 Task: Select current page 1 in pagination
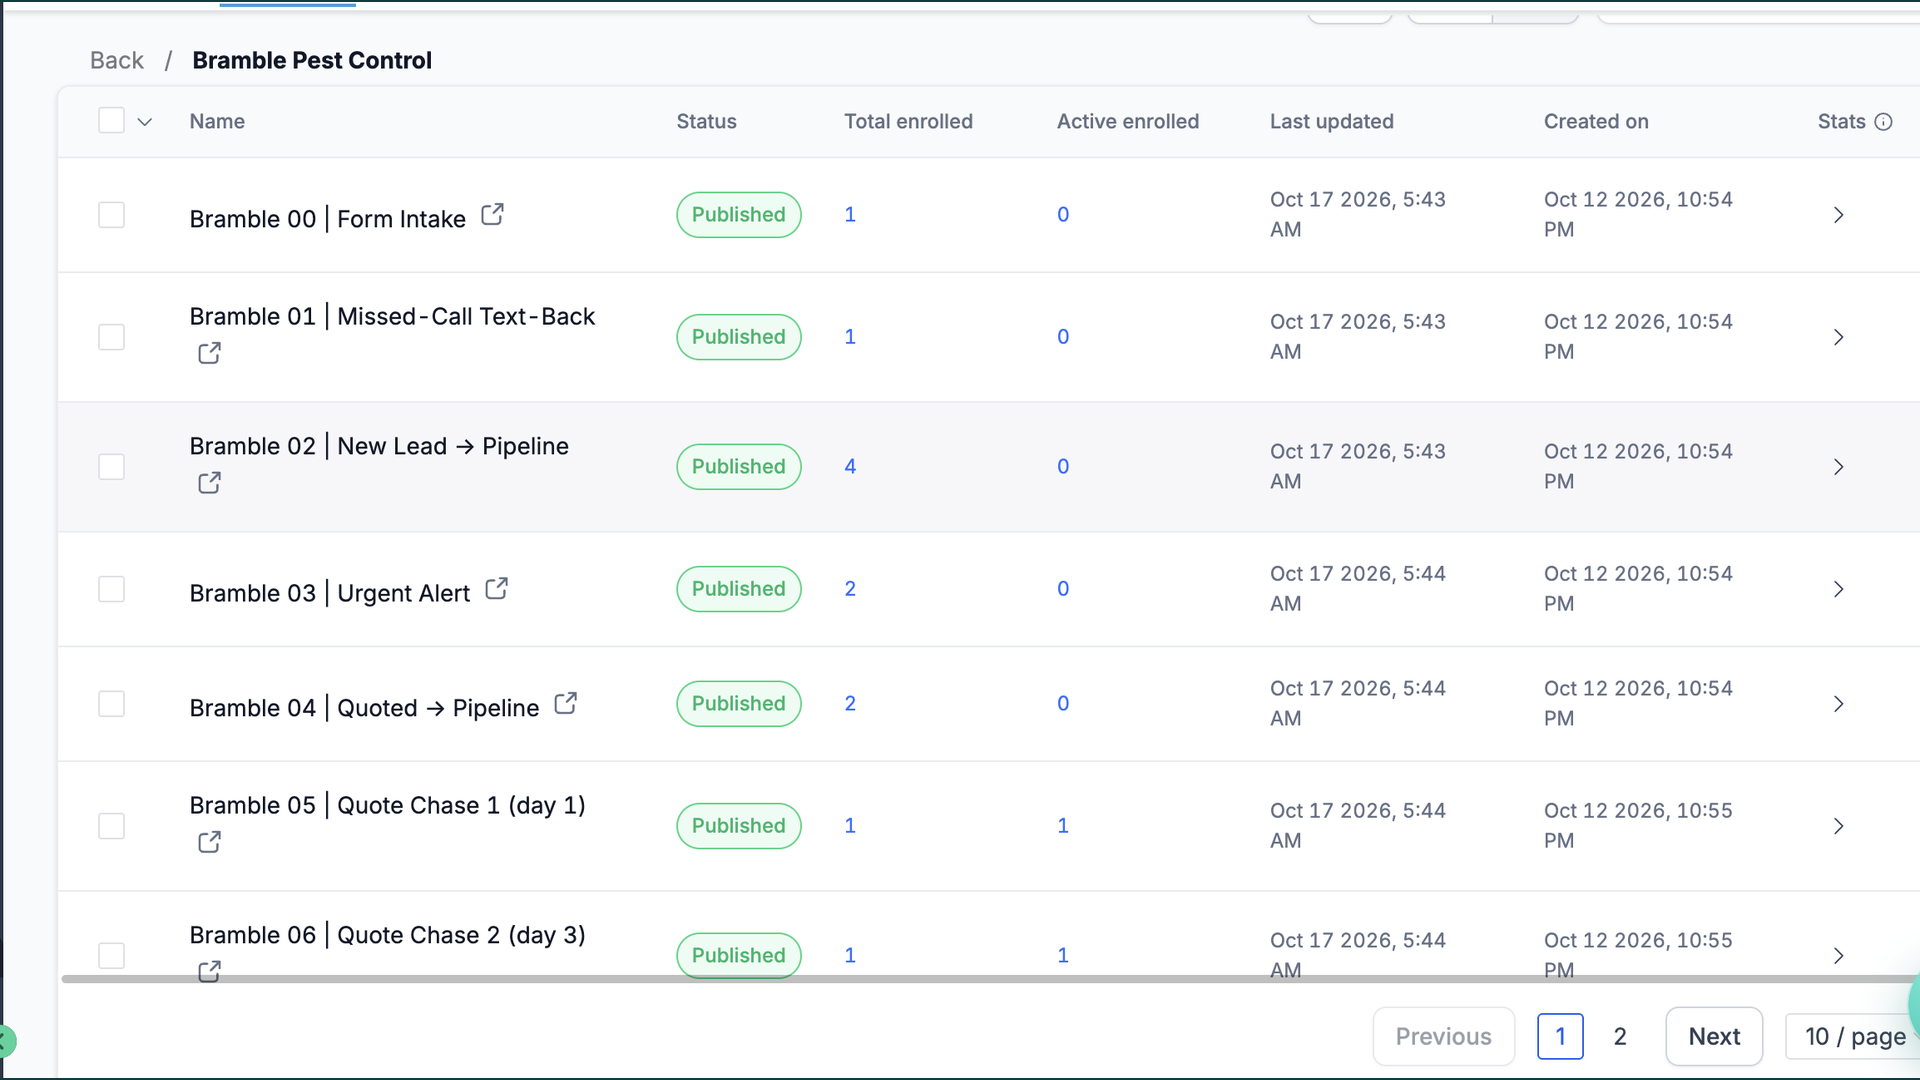[1560, 1036]
